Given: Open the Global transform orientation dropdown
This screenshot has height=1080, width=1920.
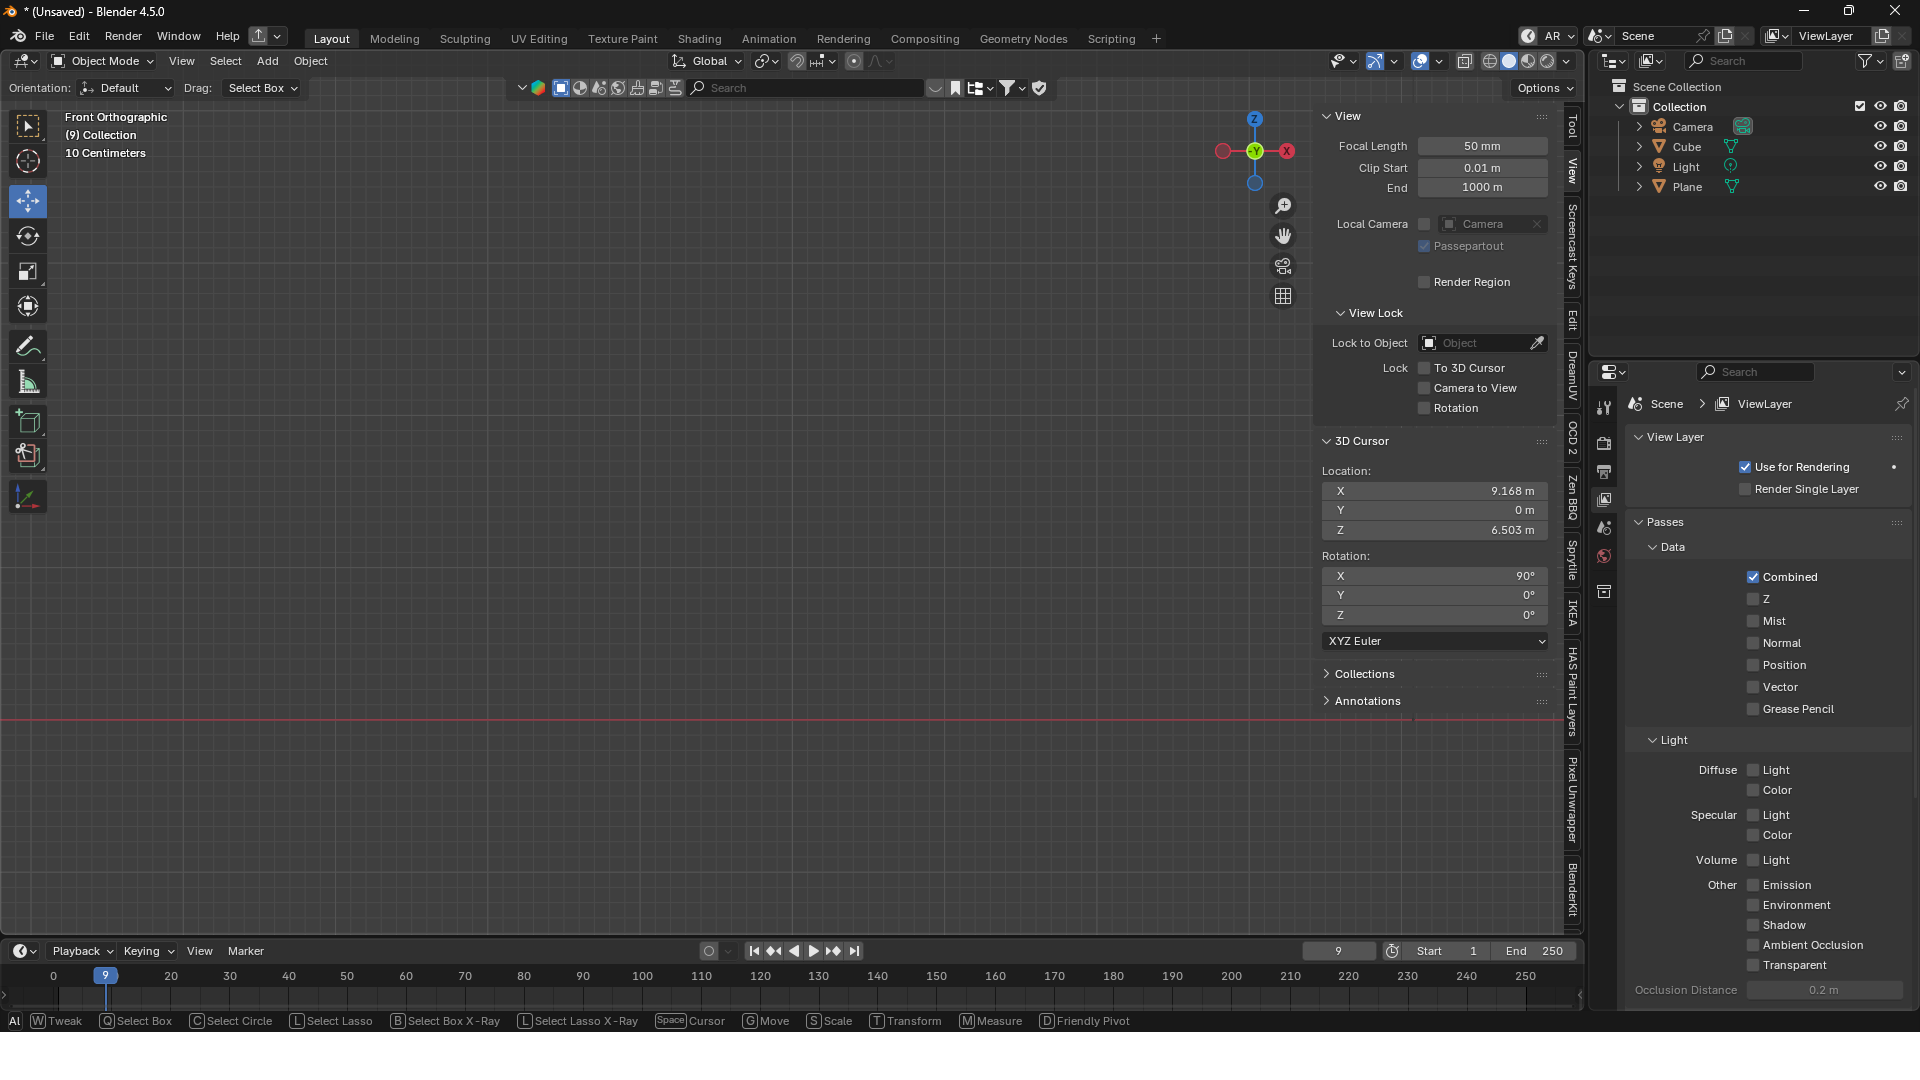Looking at the screenshot, I should point(707,61).
